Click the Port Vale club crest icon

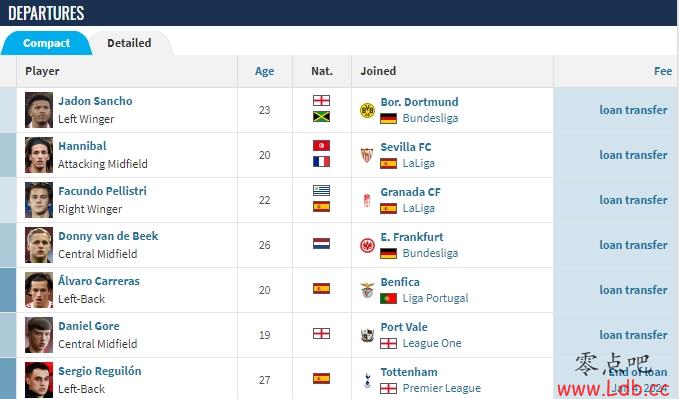367,335
